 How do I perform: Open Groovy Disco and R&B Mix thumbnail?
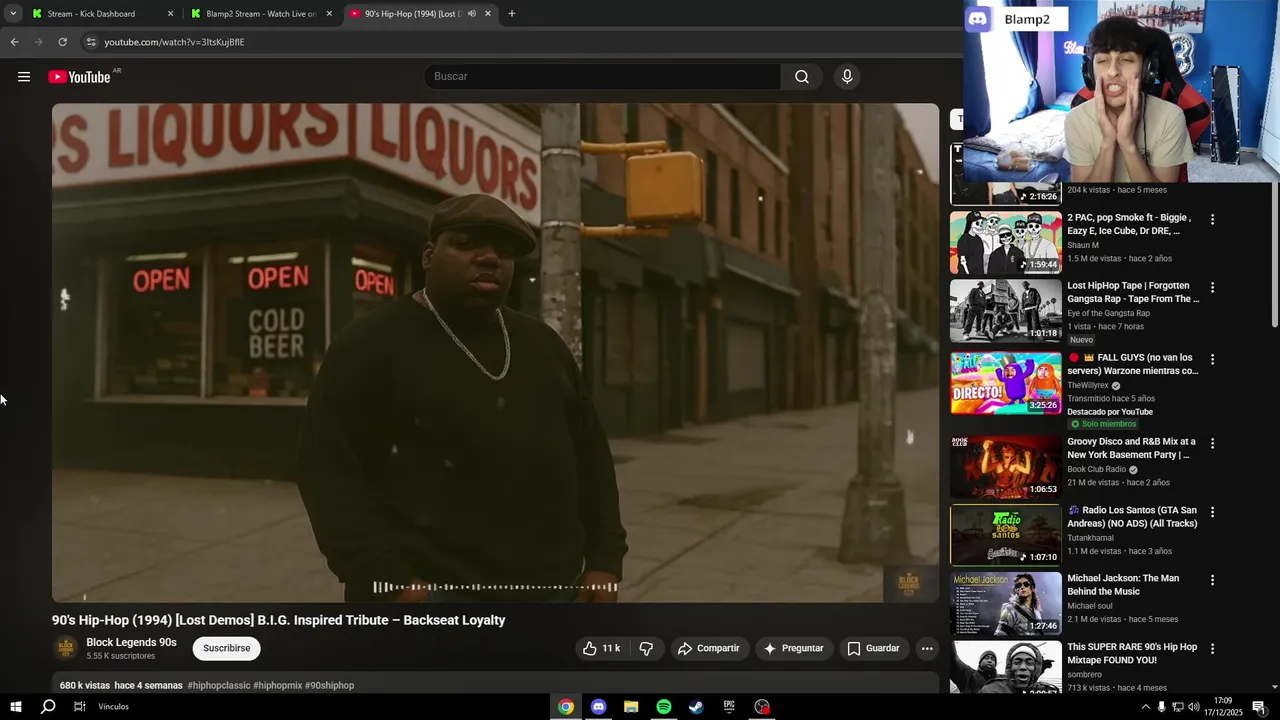(x=1005, y=467)
